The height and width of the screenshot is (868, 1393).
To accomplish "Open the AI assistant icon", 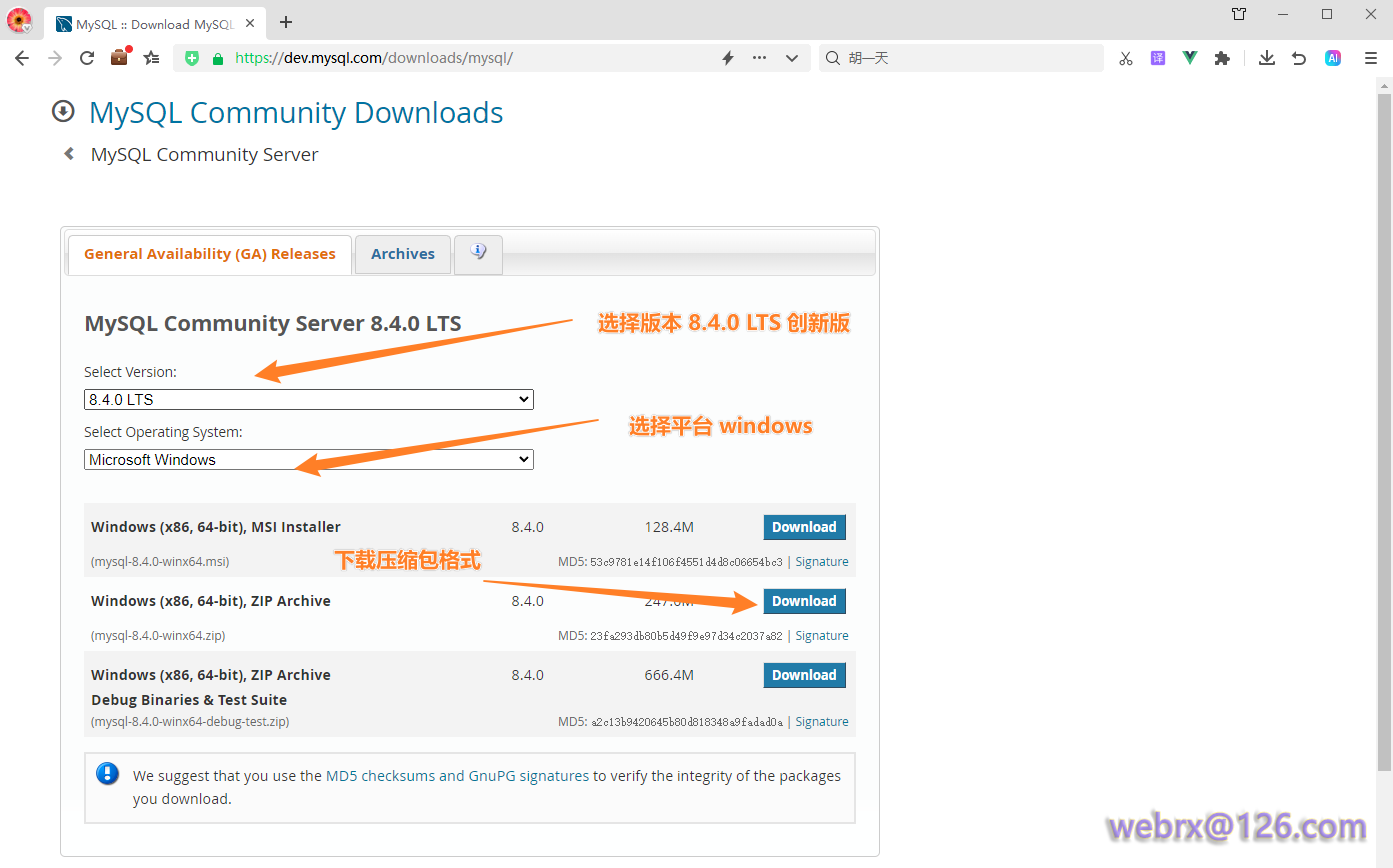I will tap(1333, 58).
